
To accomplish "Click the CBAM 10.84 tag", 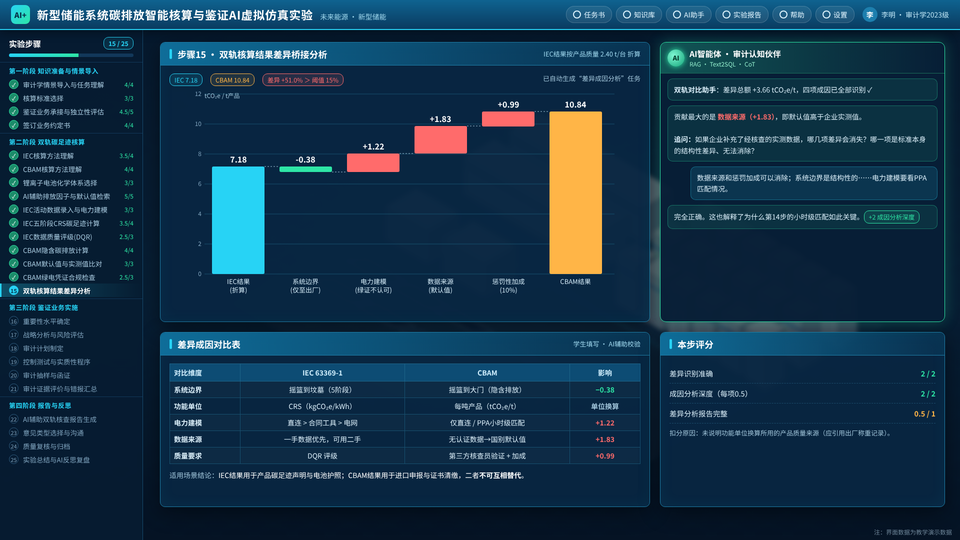I will coord(232,80).
